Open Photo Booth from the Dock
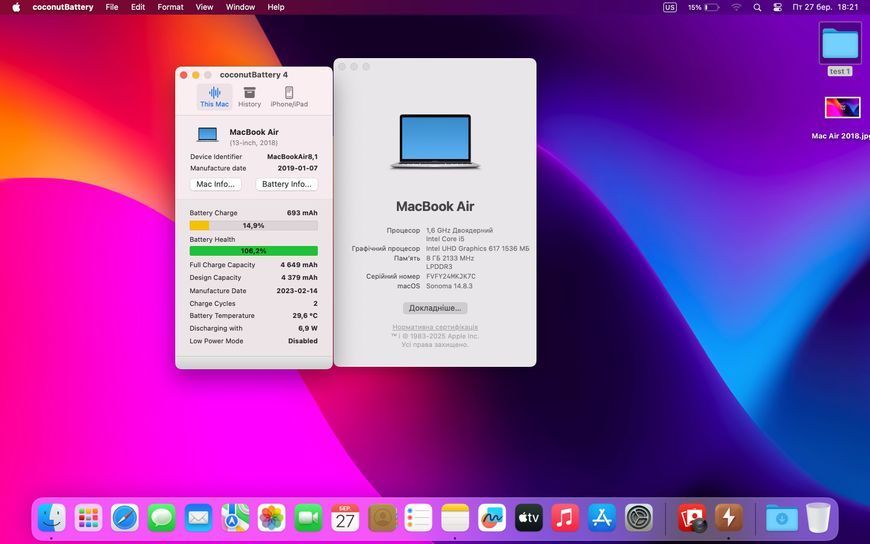The image size is (870, 544). pos(692,518)
